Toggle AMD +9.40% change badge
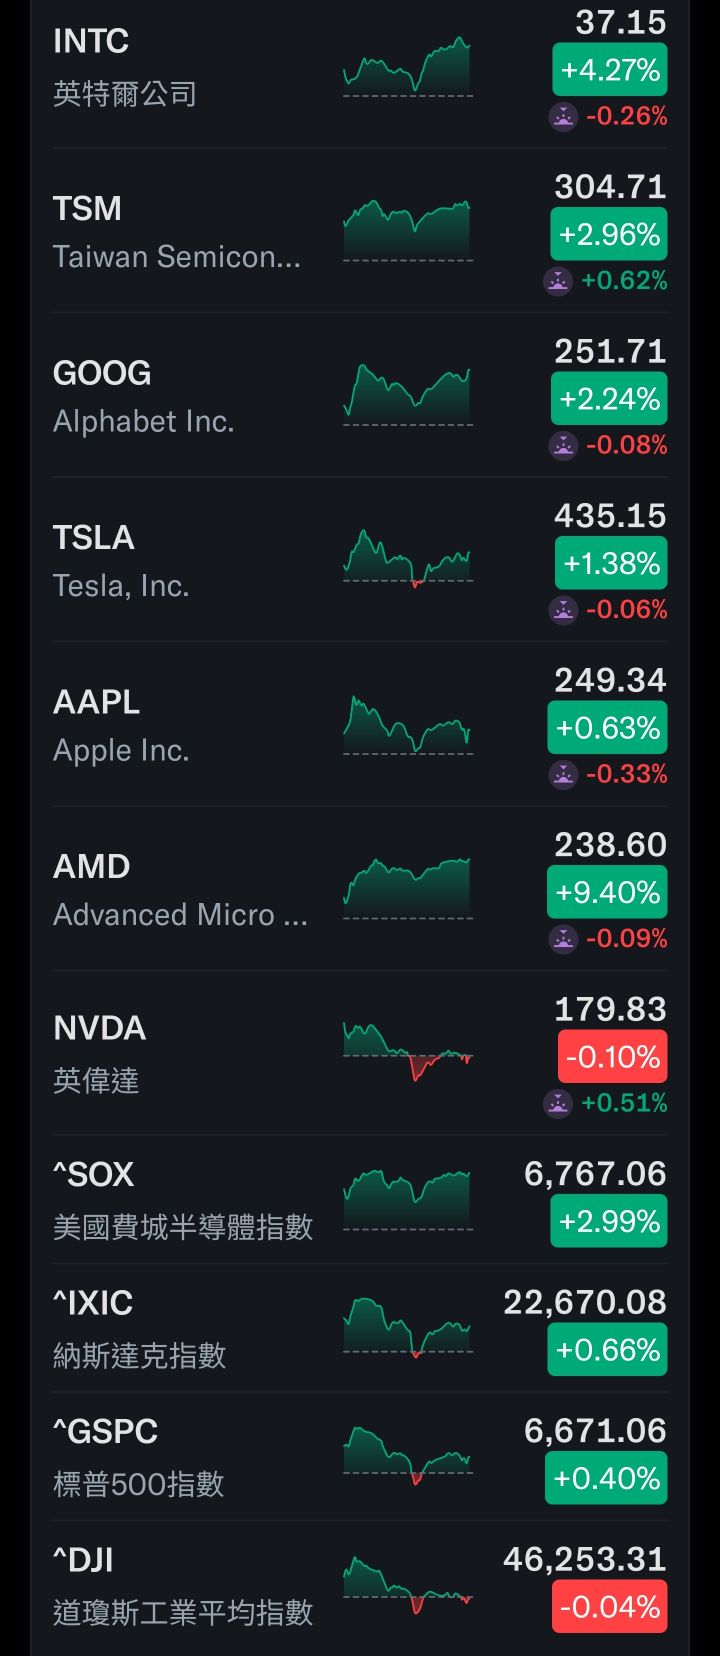 point(607,893)
